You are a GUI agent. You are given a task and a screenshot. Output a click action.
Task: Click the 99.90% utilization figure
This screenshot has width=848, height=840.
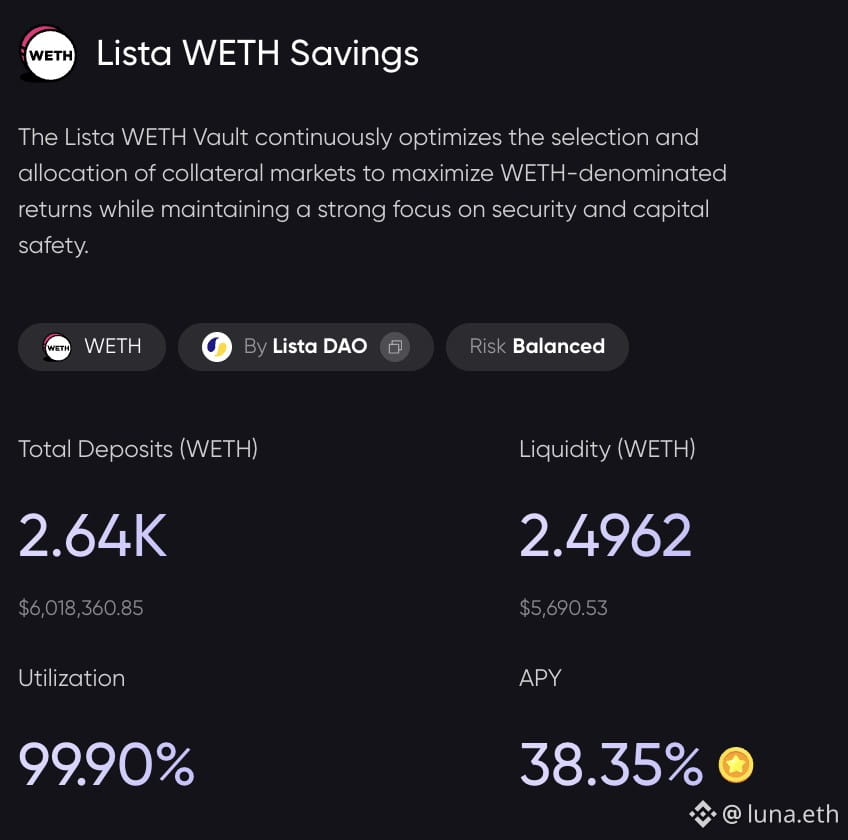107,764
